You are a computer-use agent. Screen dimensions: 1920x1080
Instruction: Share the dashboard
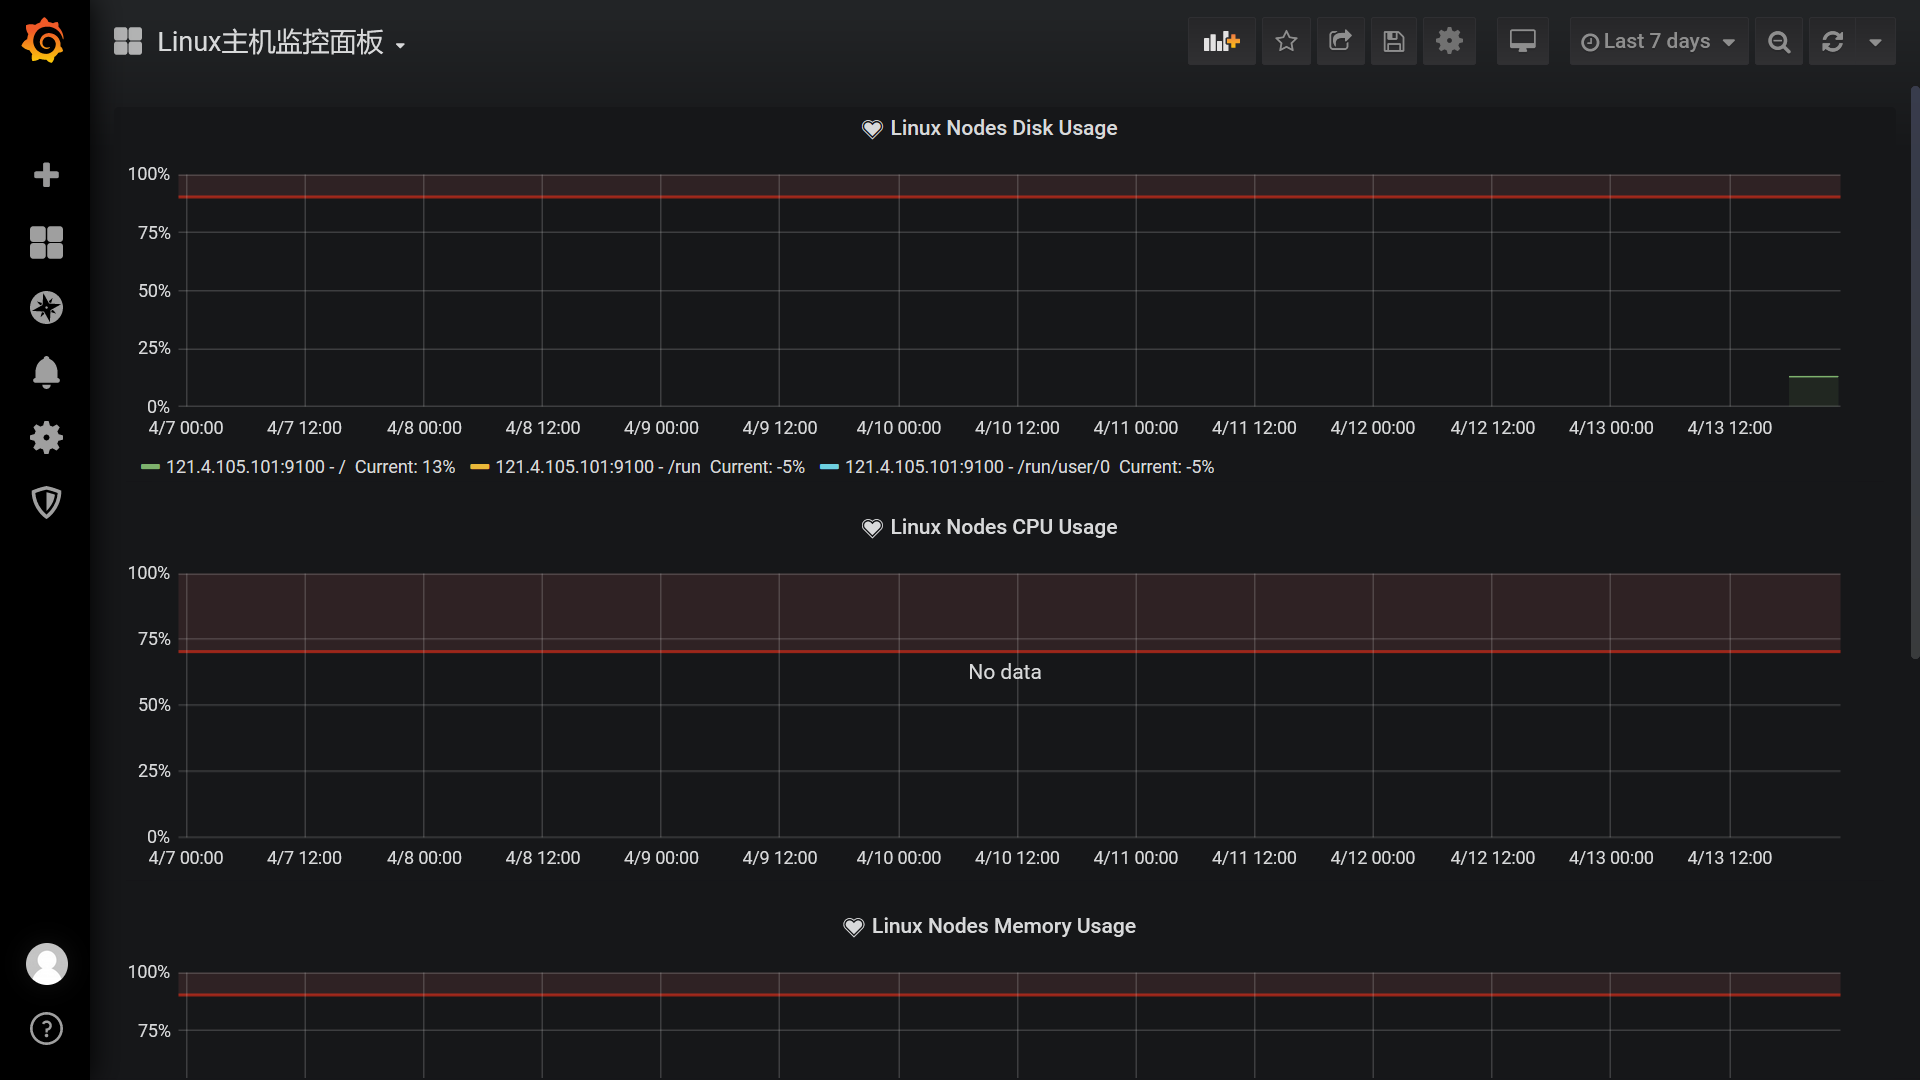(x=1340, y=41)
